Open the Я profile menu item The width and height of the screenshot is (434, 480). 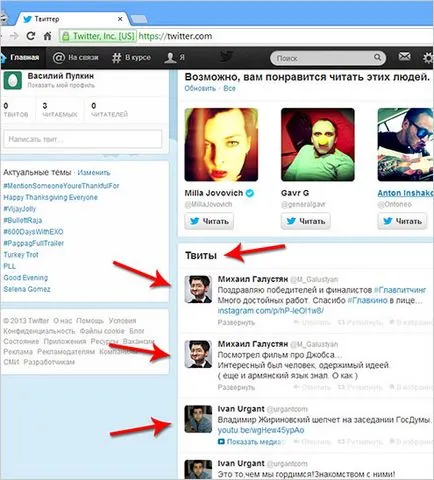(x=174, y=58)
